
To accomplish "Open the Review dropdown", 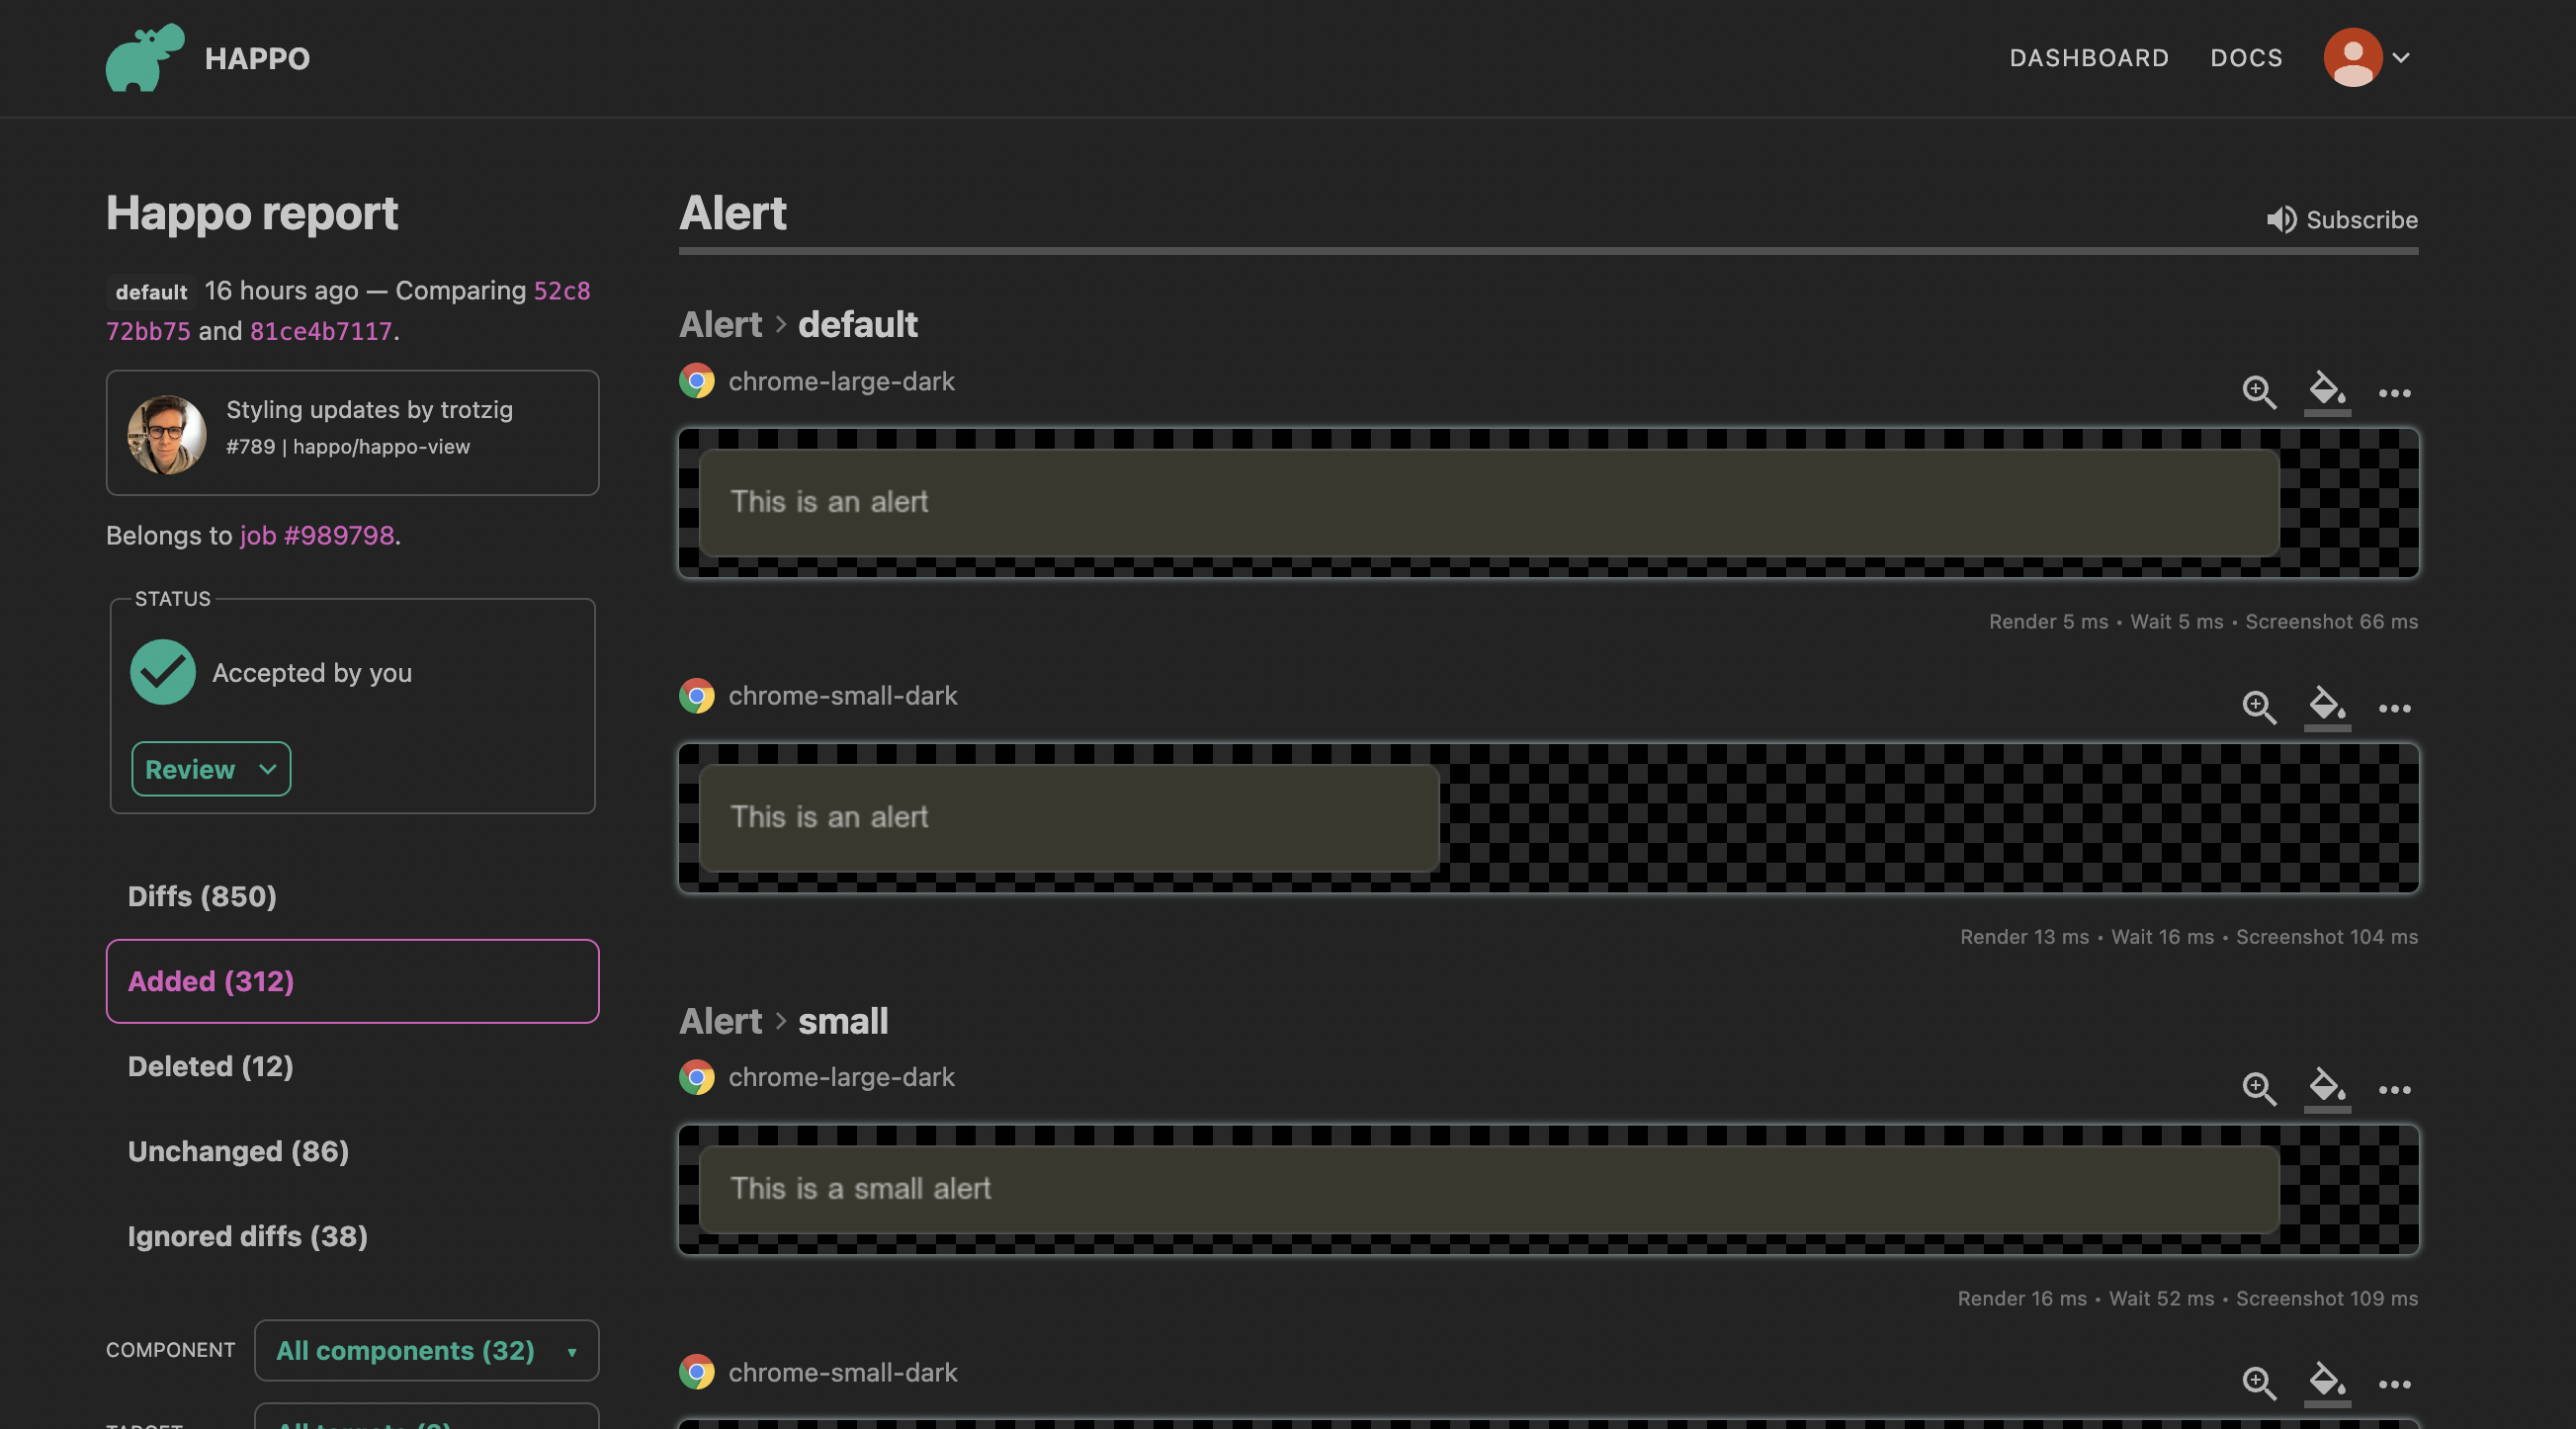I will click(211, 769).
